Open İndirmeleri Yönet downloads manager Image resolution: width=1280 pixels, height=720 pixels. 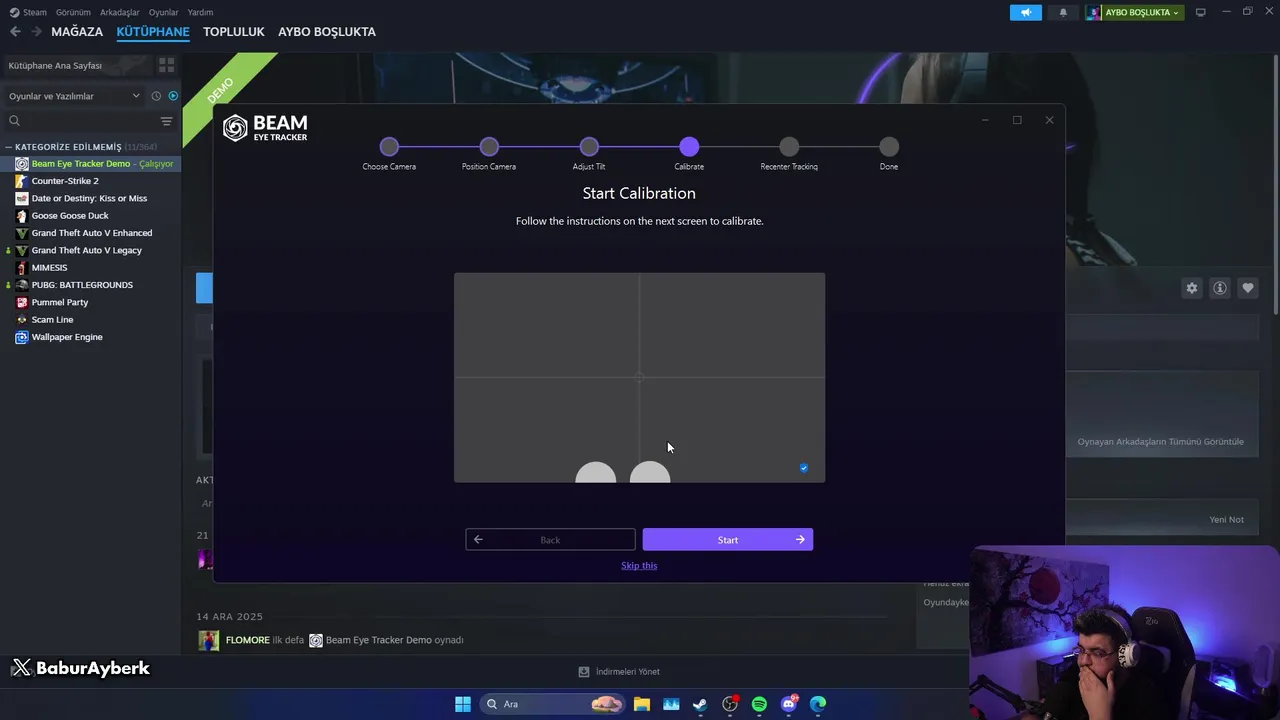point(619,672)
